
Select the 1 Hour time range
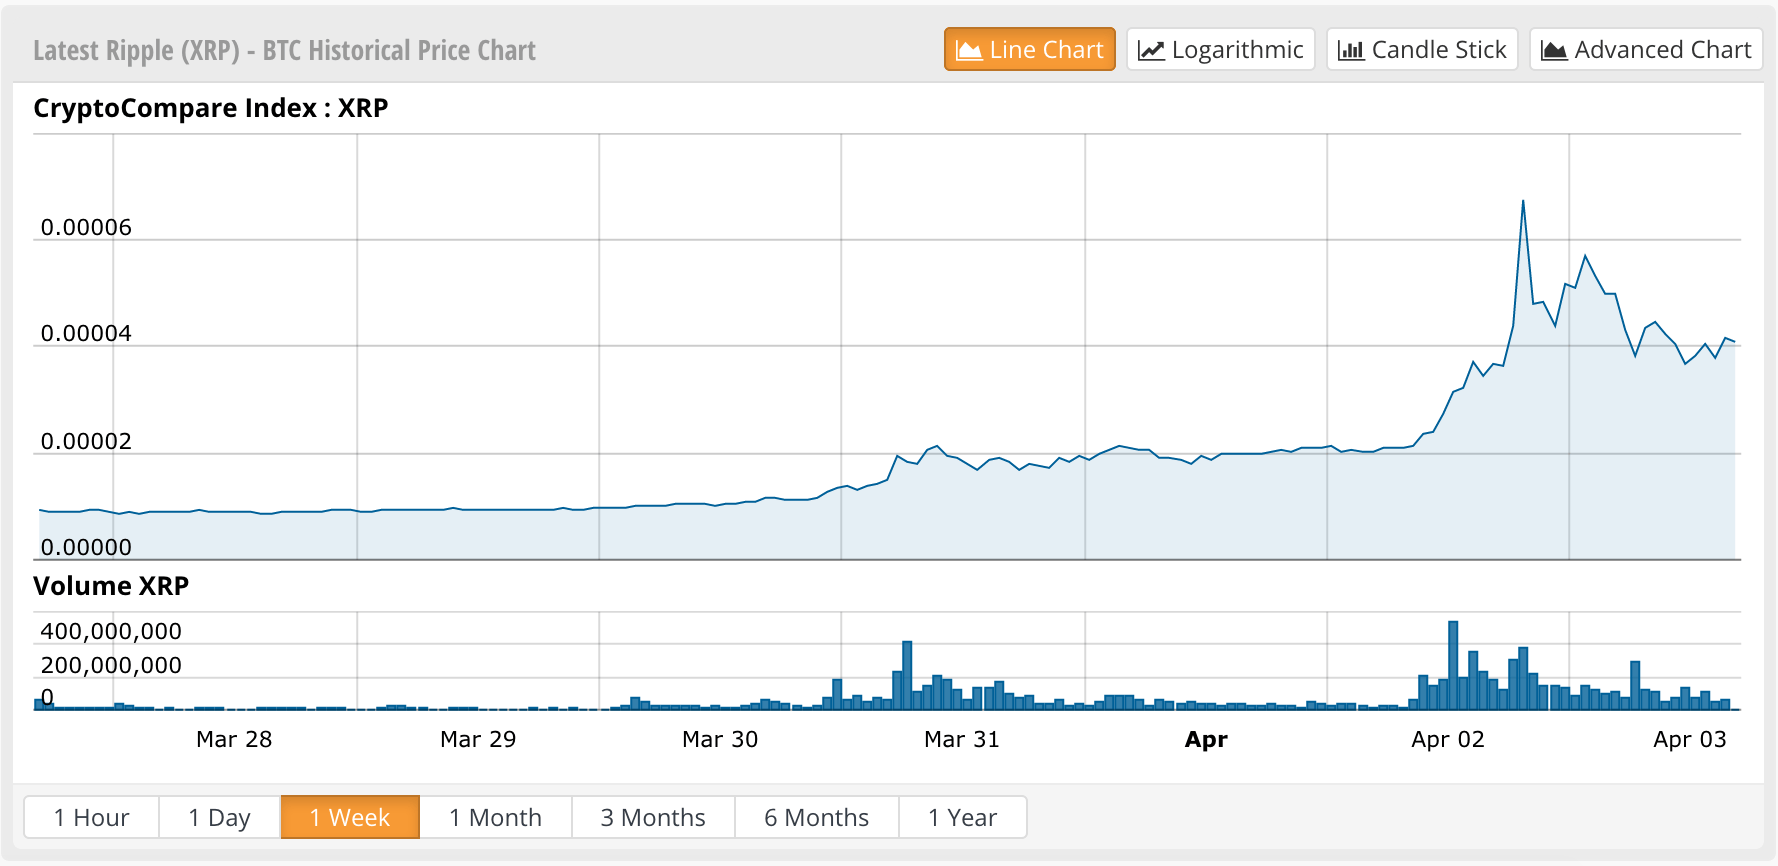[x=91, y=817]
